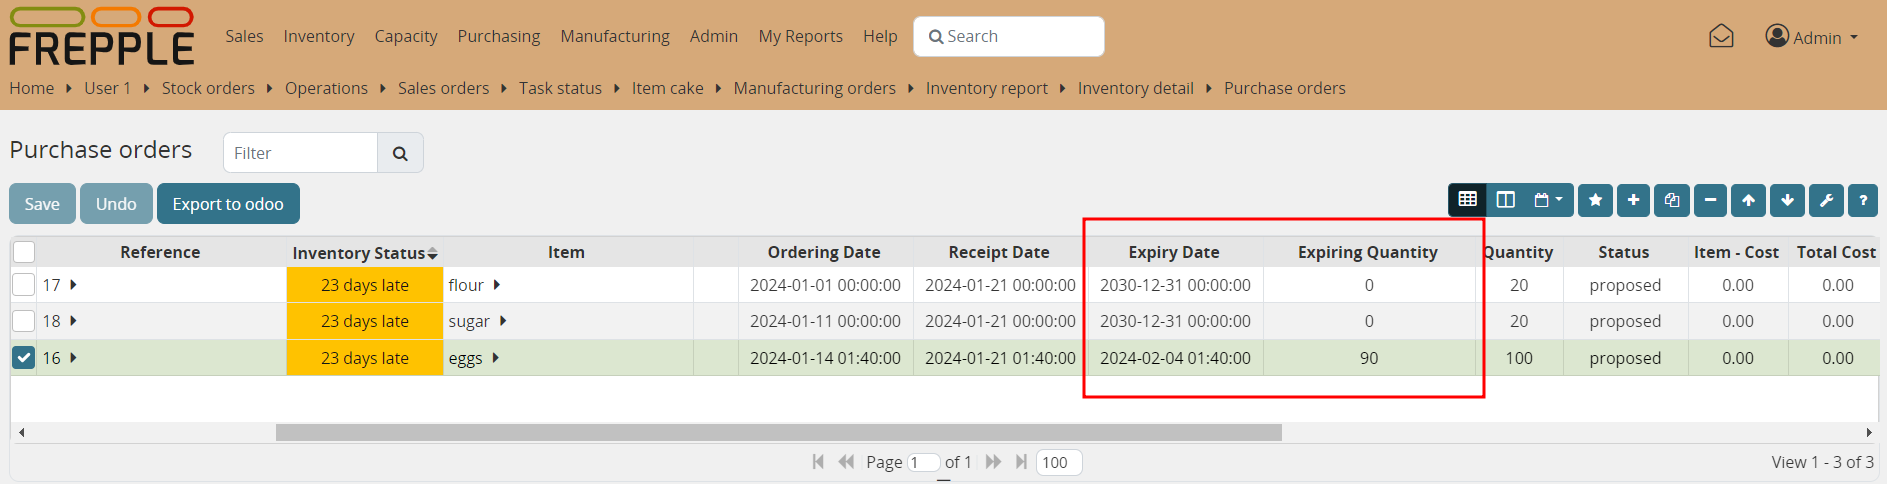1887x484 pixels.
Task: Go to first page icon
Action: [818, 461]
